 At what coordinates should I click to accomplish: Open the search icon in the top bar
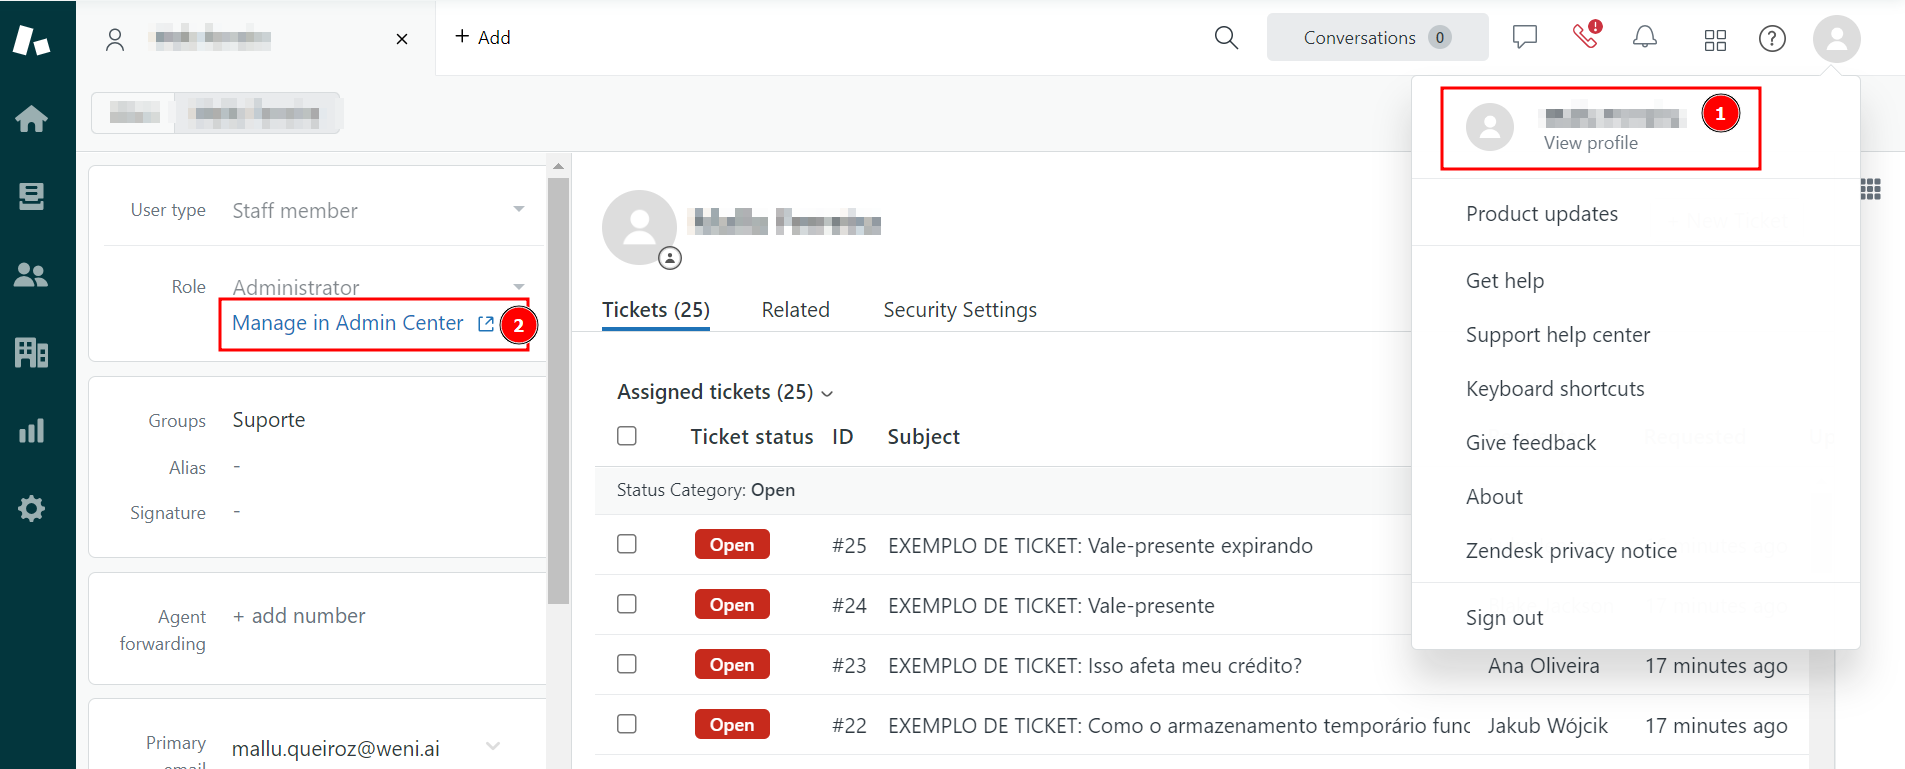pos(1226,36)
